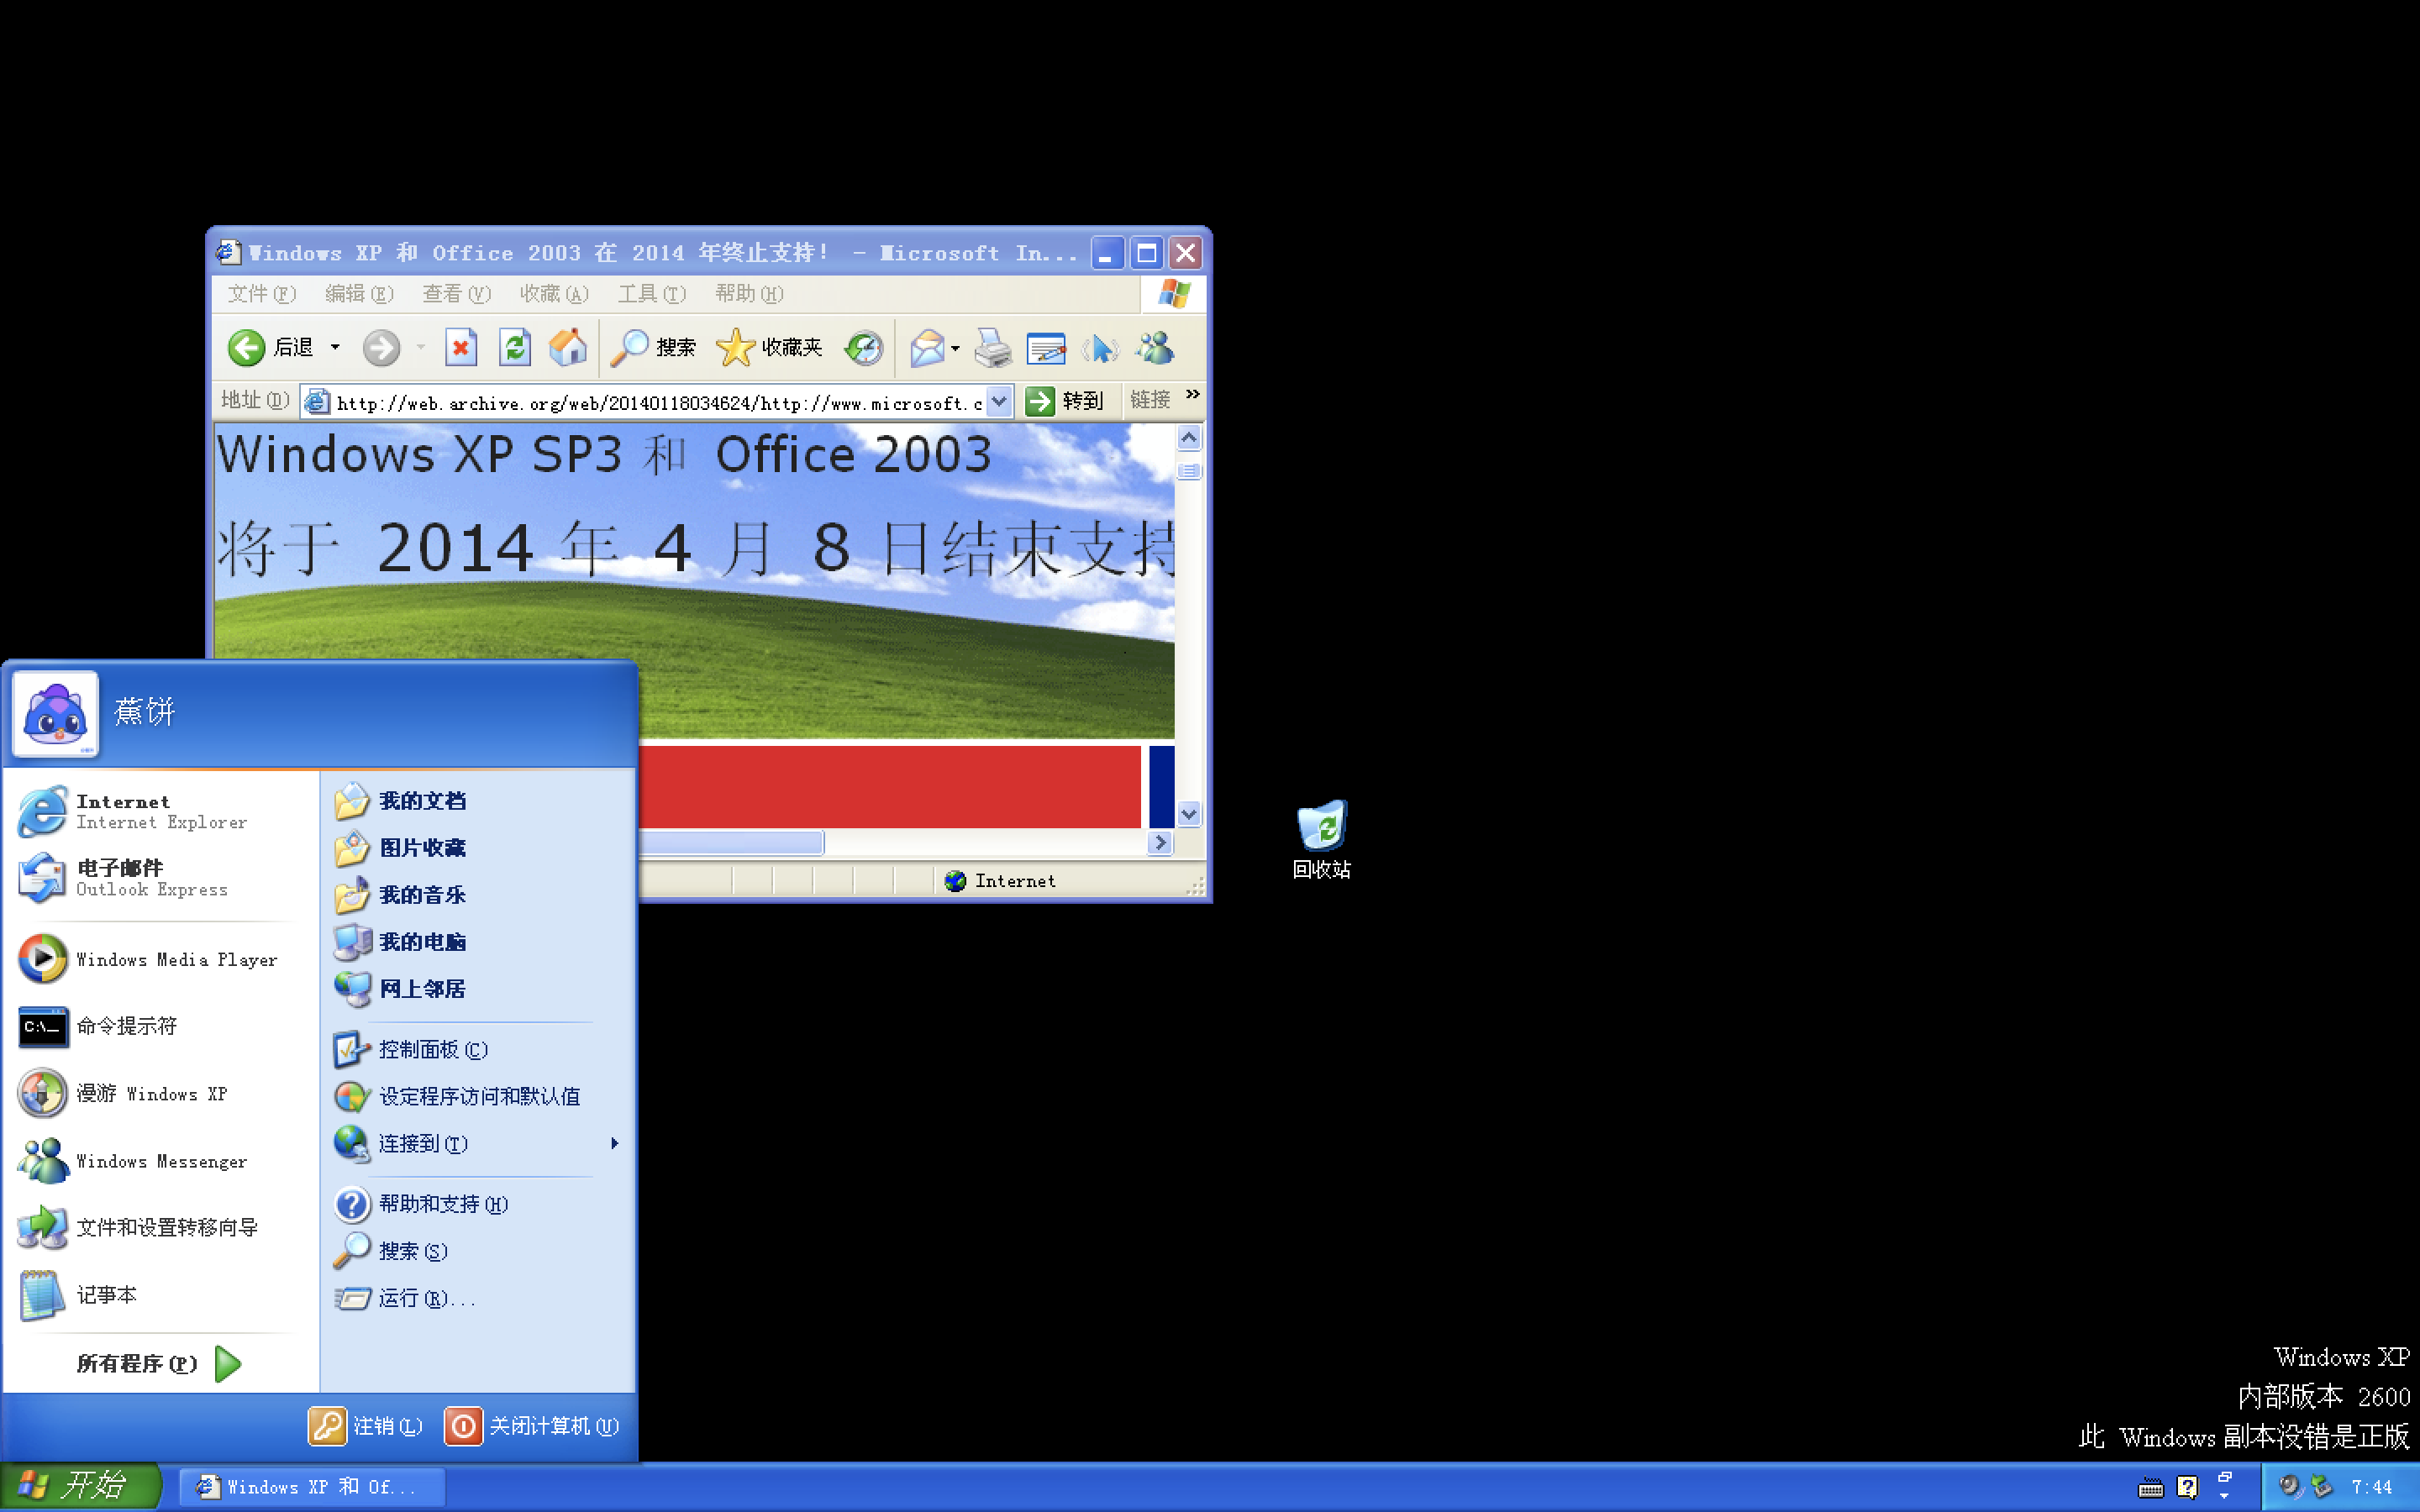Click the clock showing 7:44
This screenshot has height=1512, width=2420.
(x=2372, y=1487)
